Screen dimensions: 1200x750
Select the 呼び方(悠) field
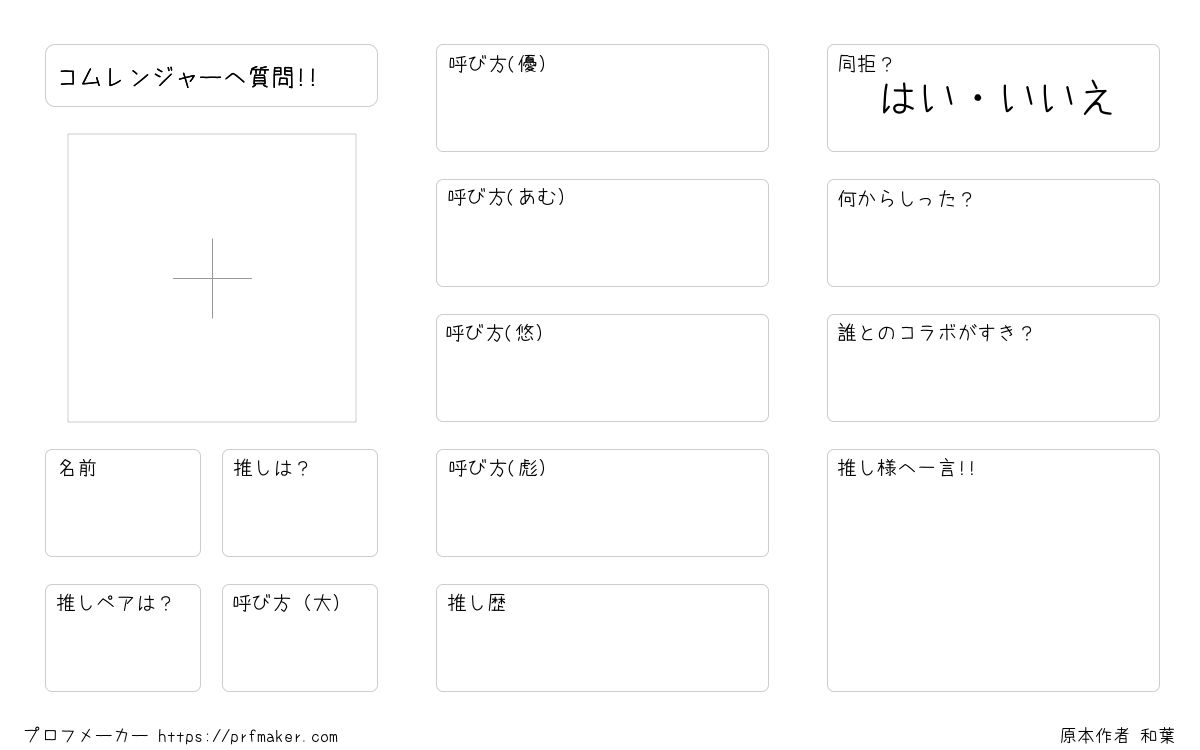pyautogui.click(x=602, y=368)
